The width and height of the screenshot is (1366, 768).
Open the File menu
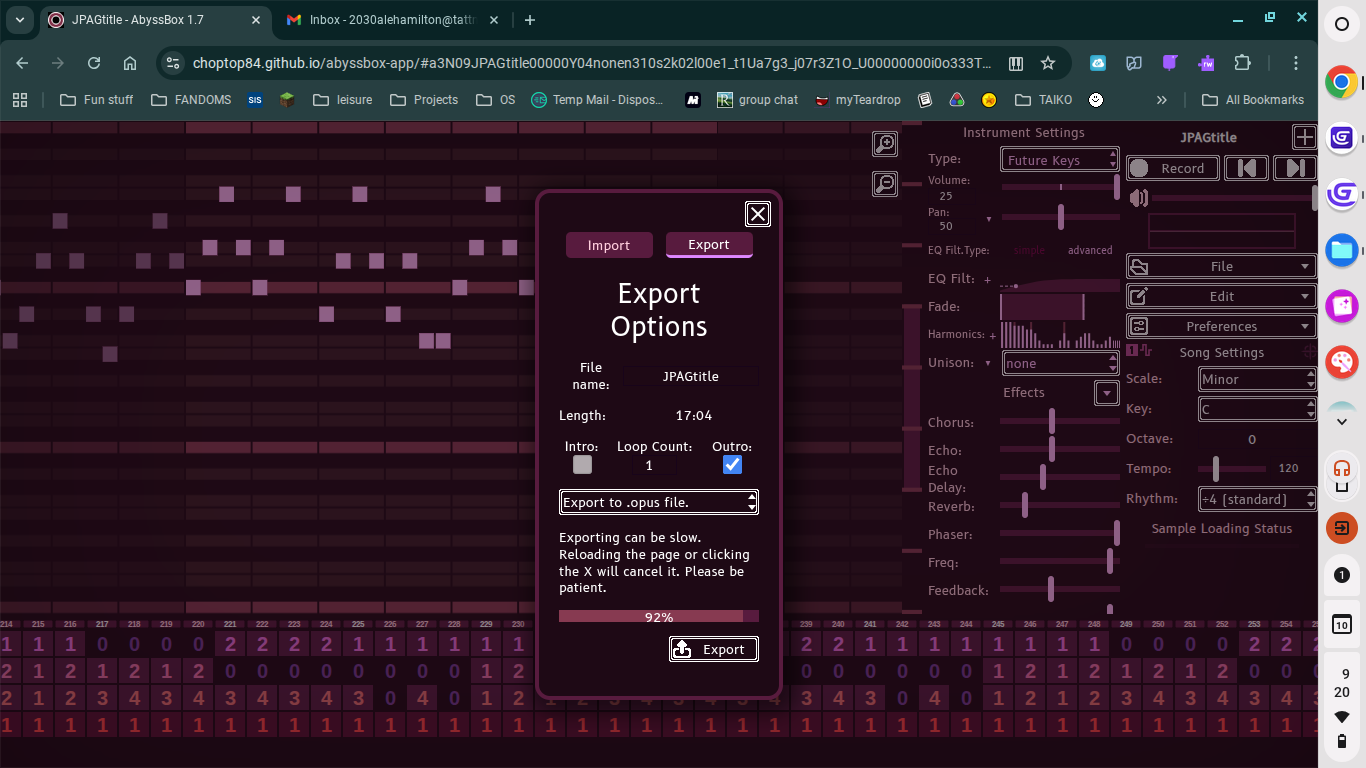[1221, 267]
